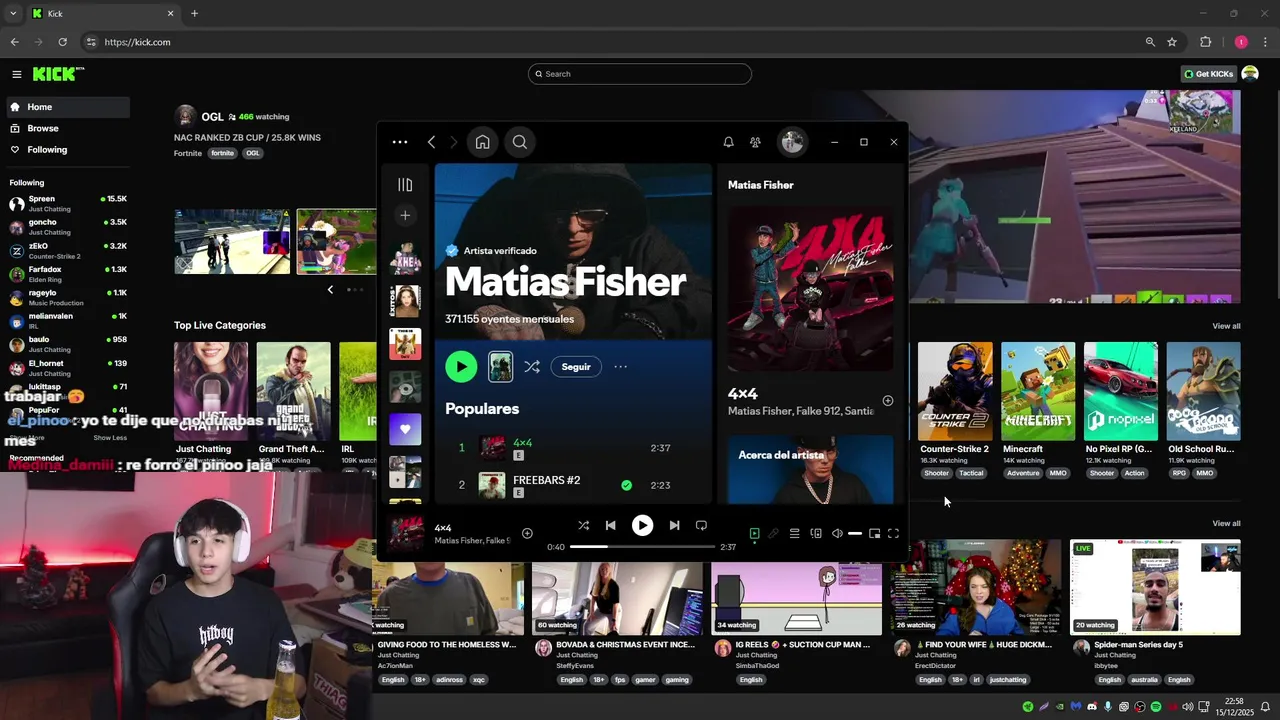Mute Spotify with the speaker icon

837,534
